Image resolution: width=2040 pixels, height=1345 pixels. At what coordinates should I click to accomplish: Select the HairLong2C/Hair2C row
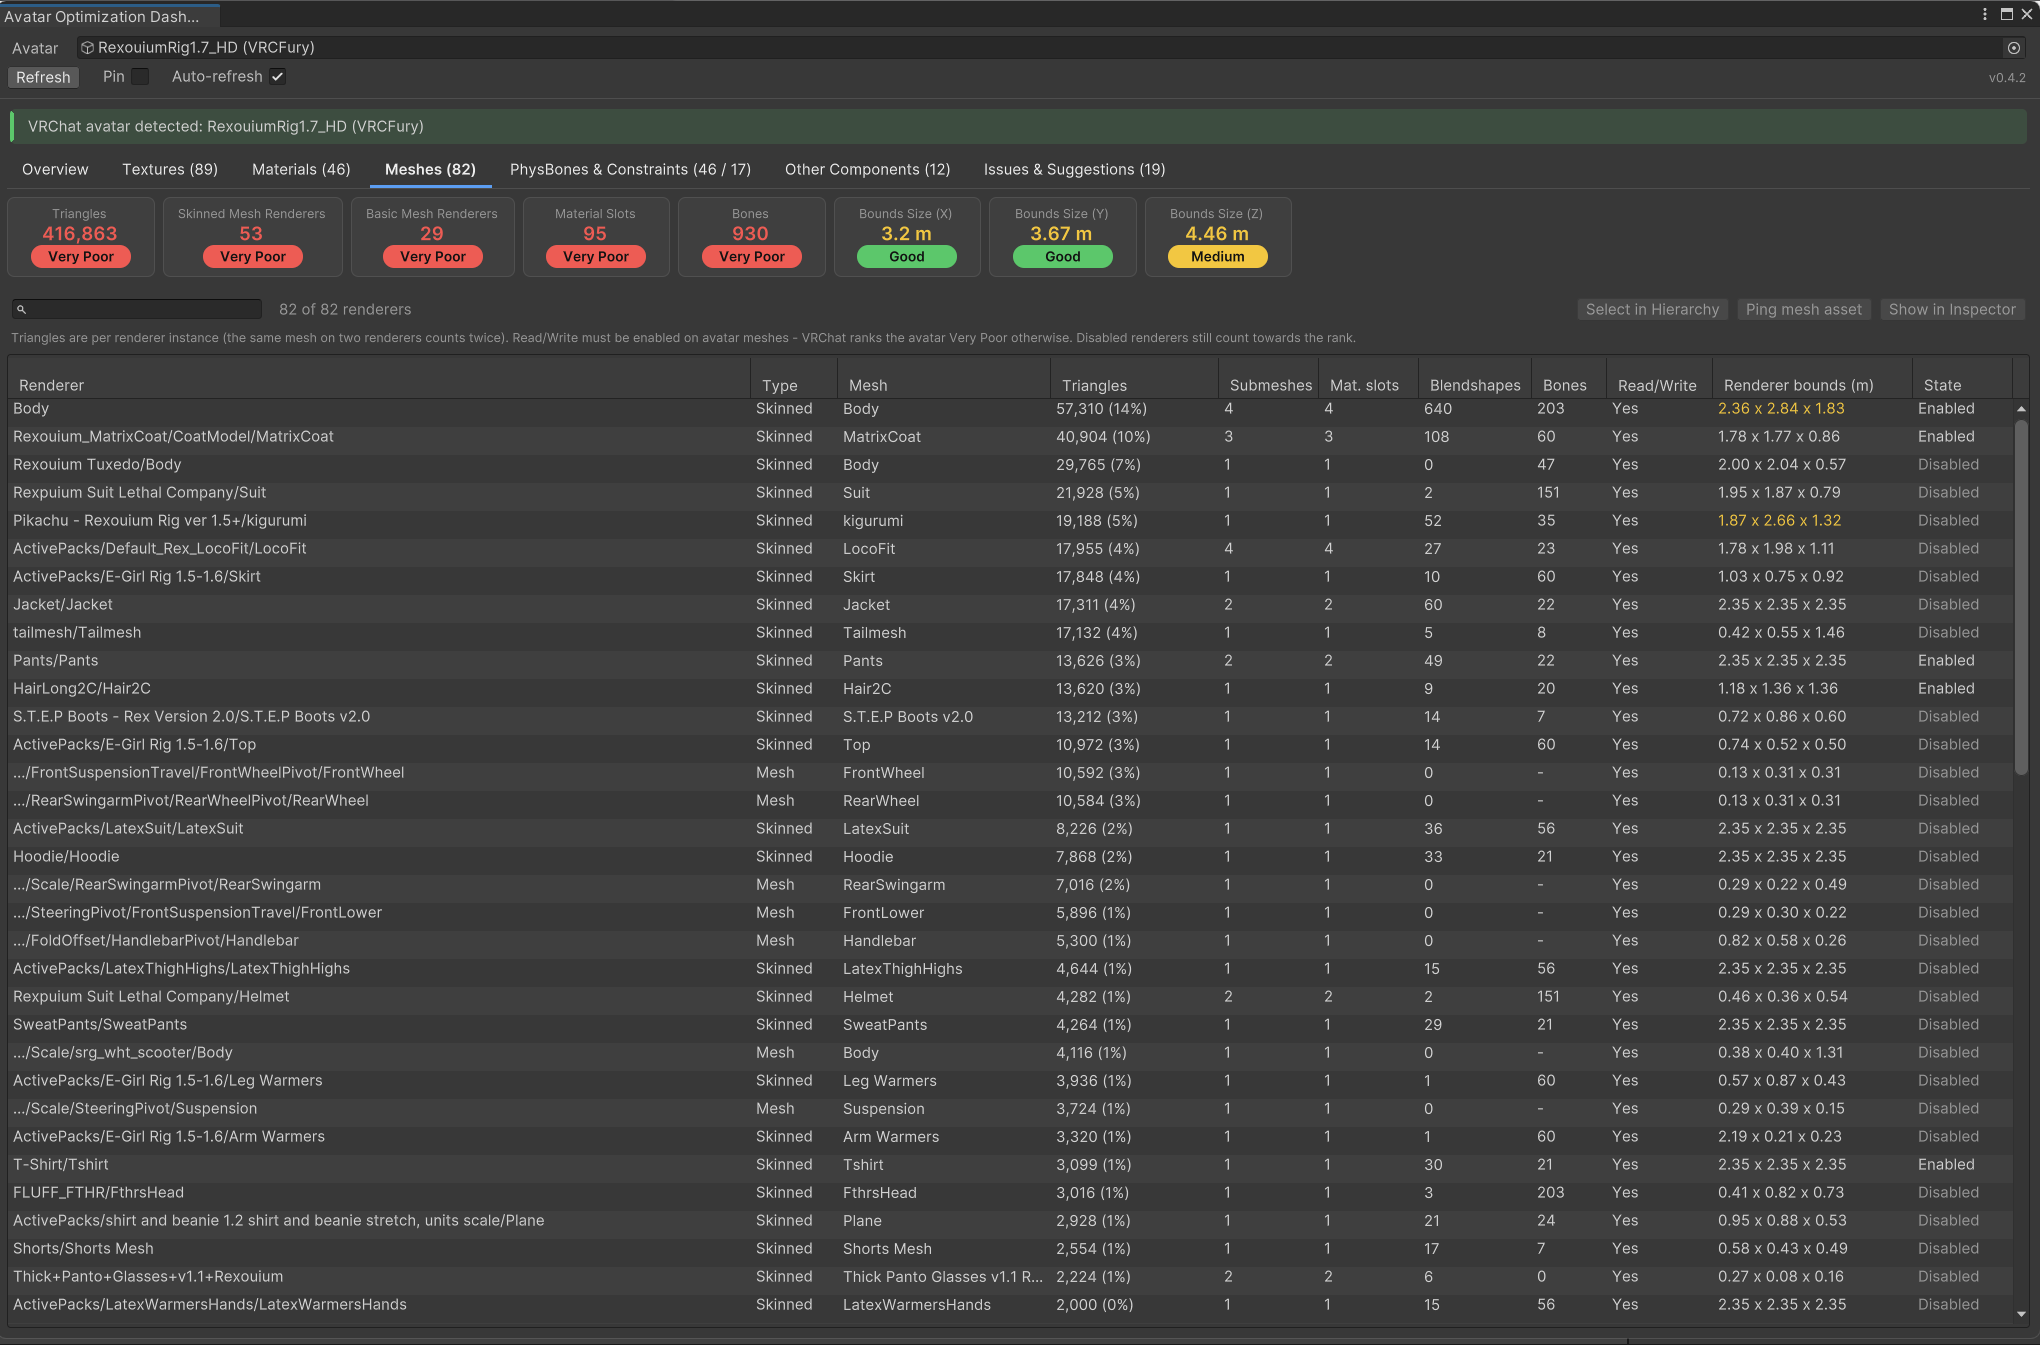point(1010,689)
